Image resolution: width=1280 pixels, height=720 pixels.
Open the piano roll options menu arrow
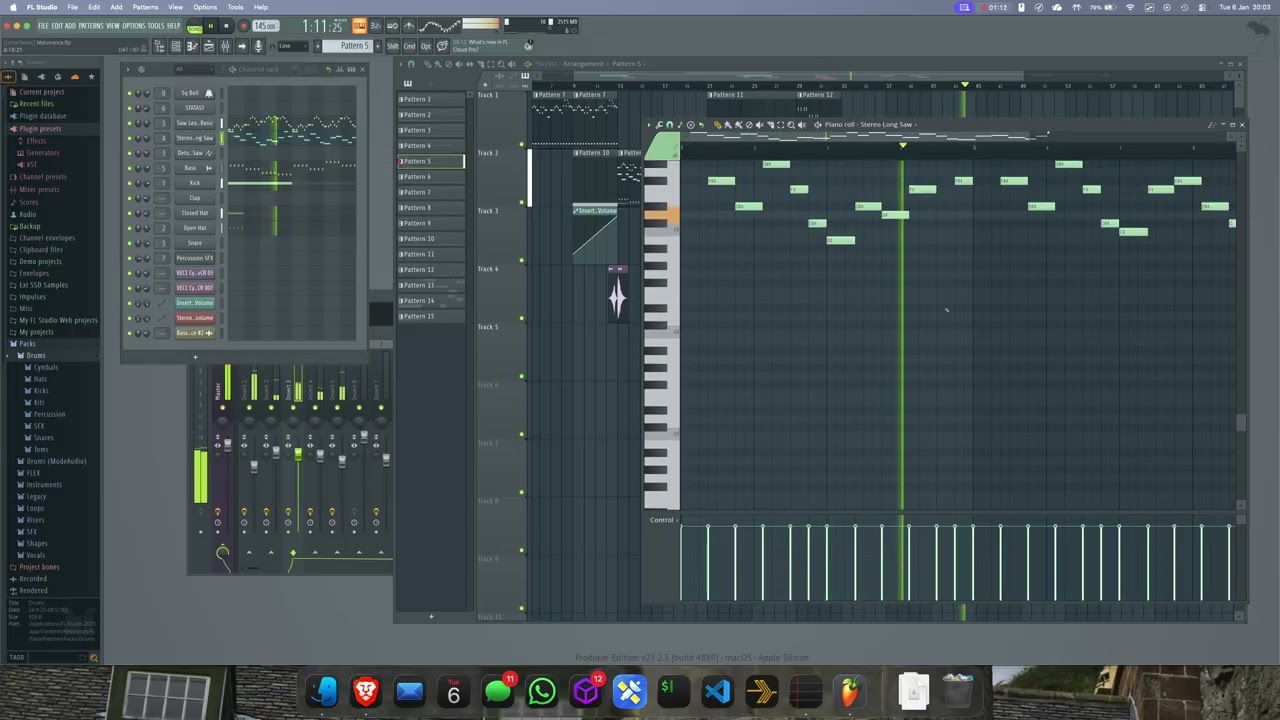(649, 125)
